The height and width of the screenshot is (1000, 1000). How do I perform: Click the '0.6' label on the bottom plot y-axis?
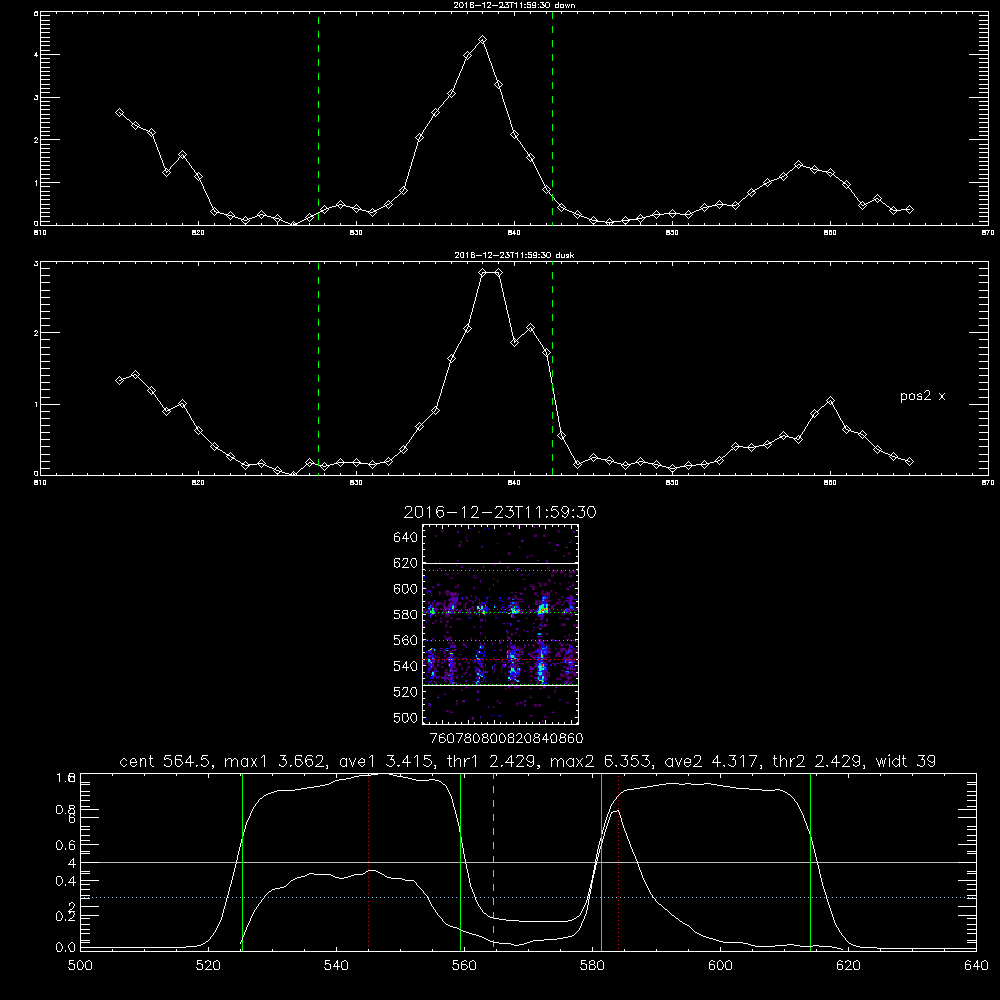[66, 845]
